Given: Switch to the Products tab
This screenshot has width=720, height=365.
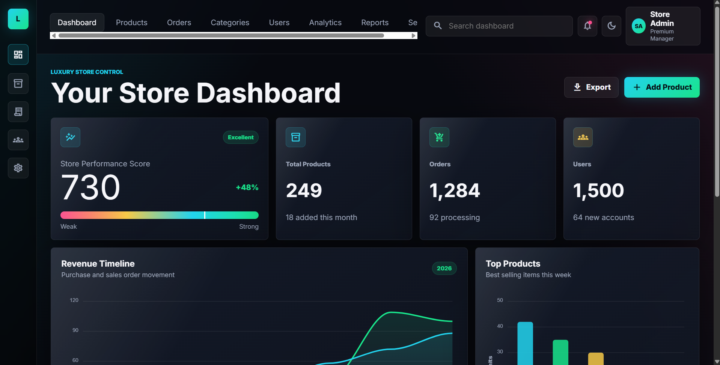Looking at the screenshot, I should pos(131,22).
